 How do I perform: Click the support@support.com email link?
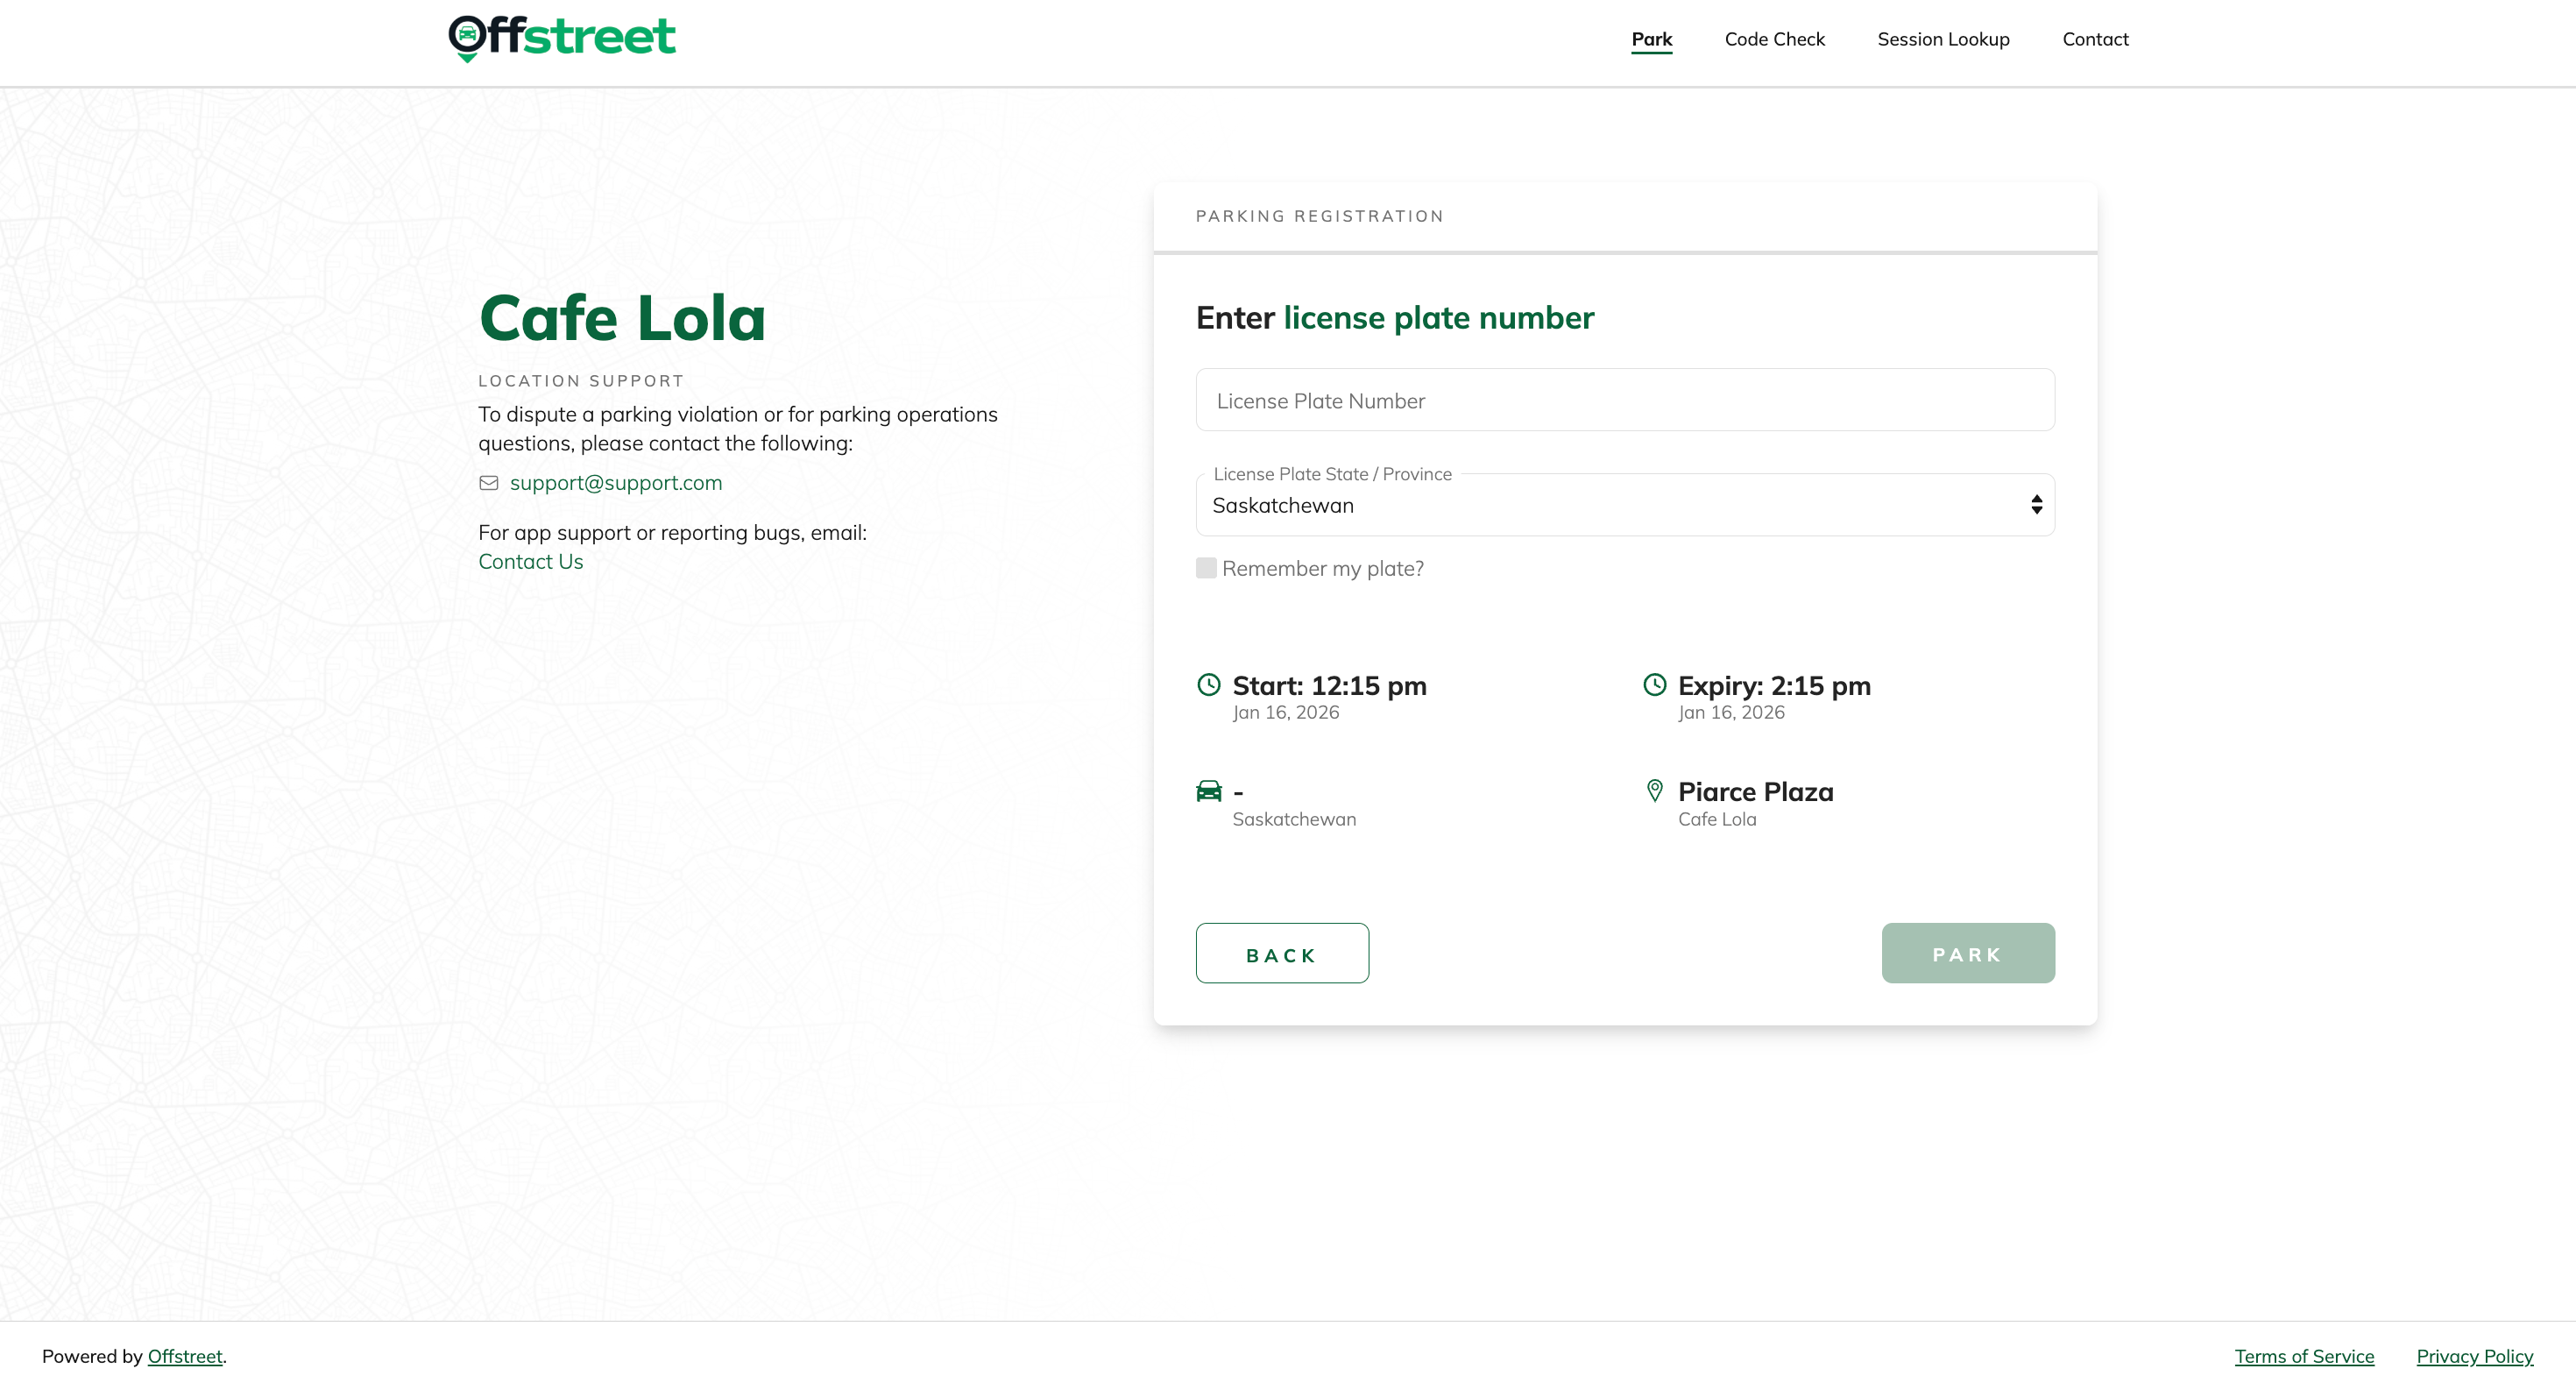coord(615,483)
